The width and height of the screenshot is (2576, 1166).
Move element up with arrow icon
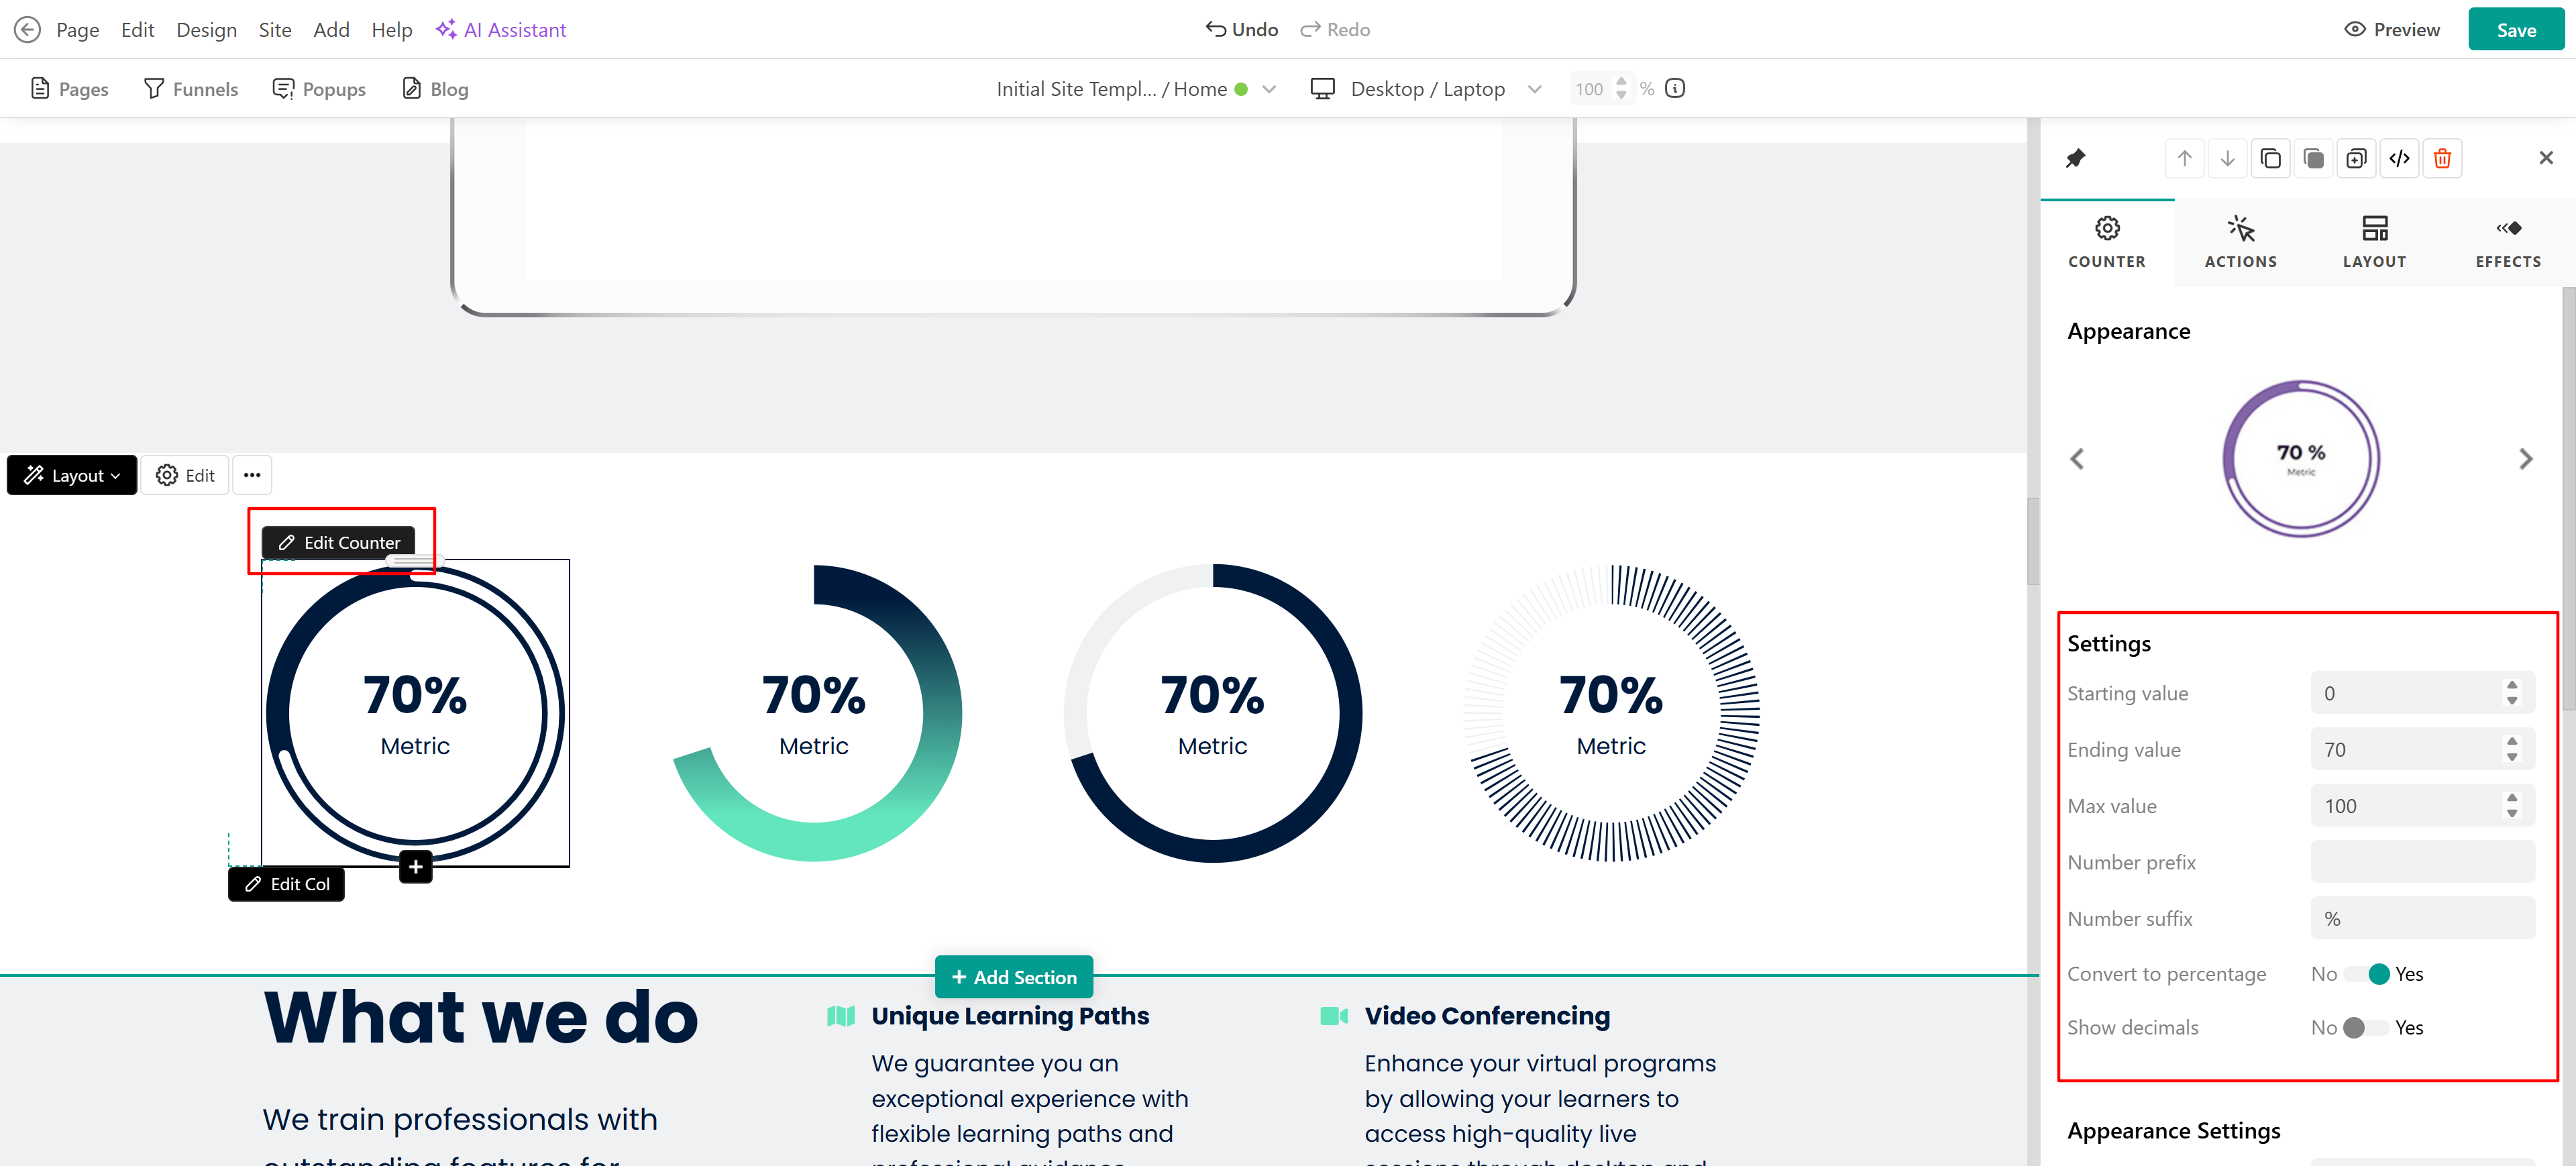(x=2184, y=158)
